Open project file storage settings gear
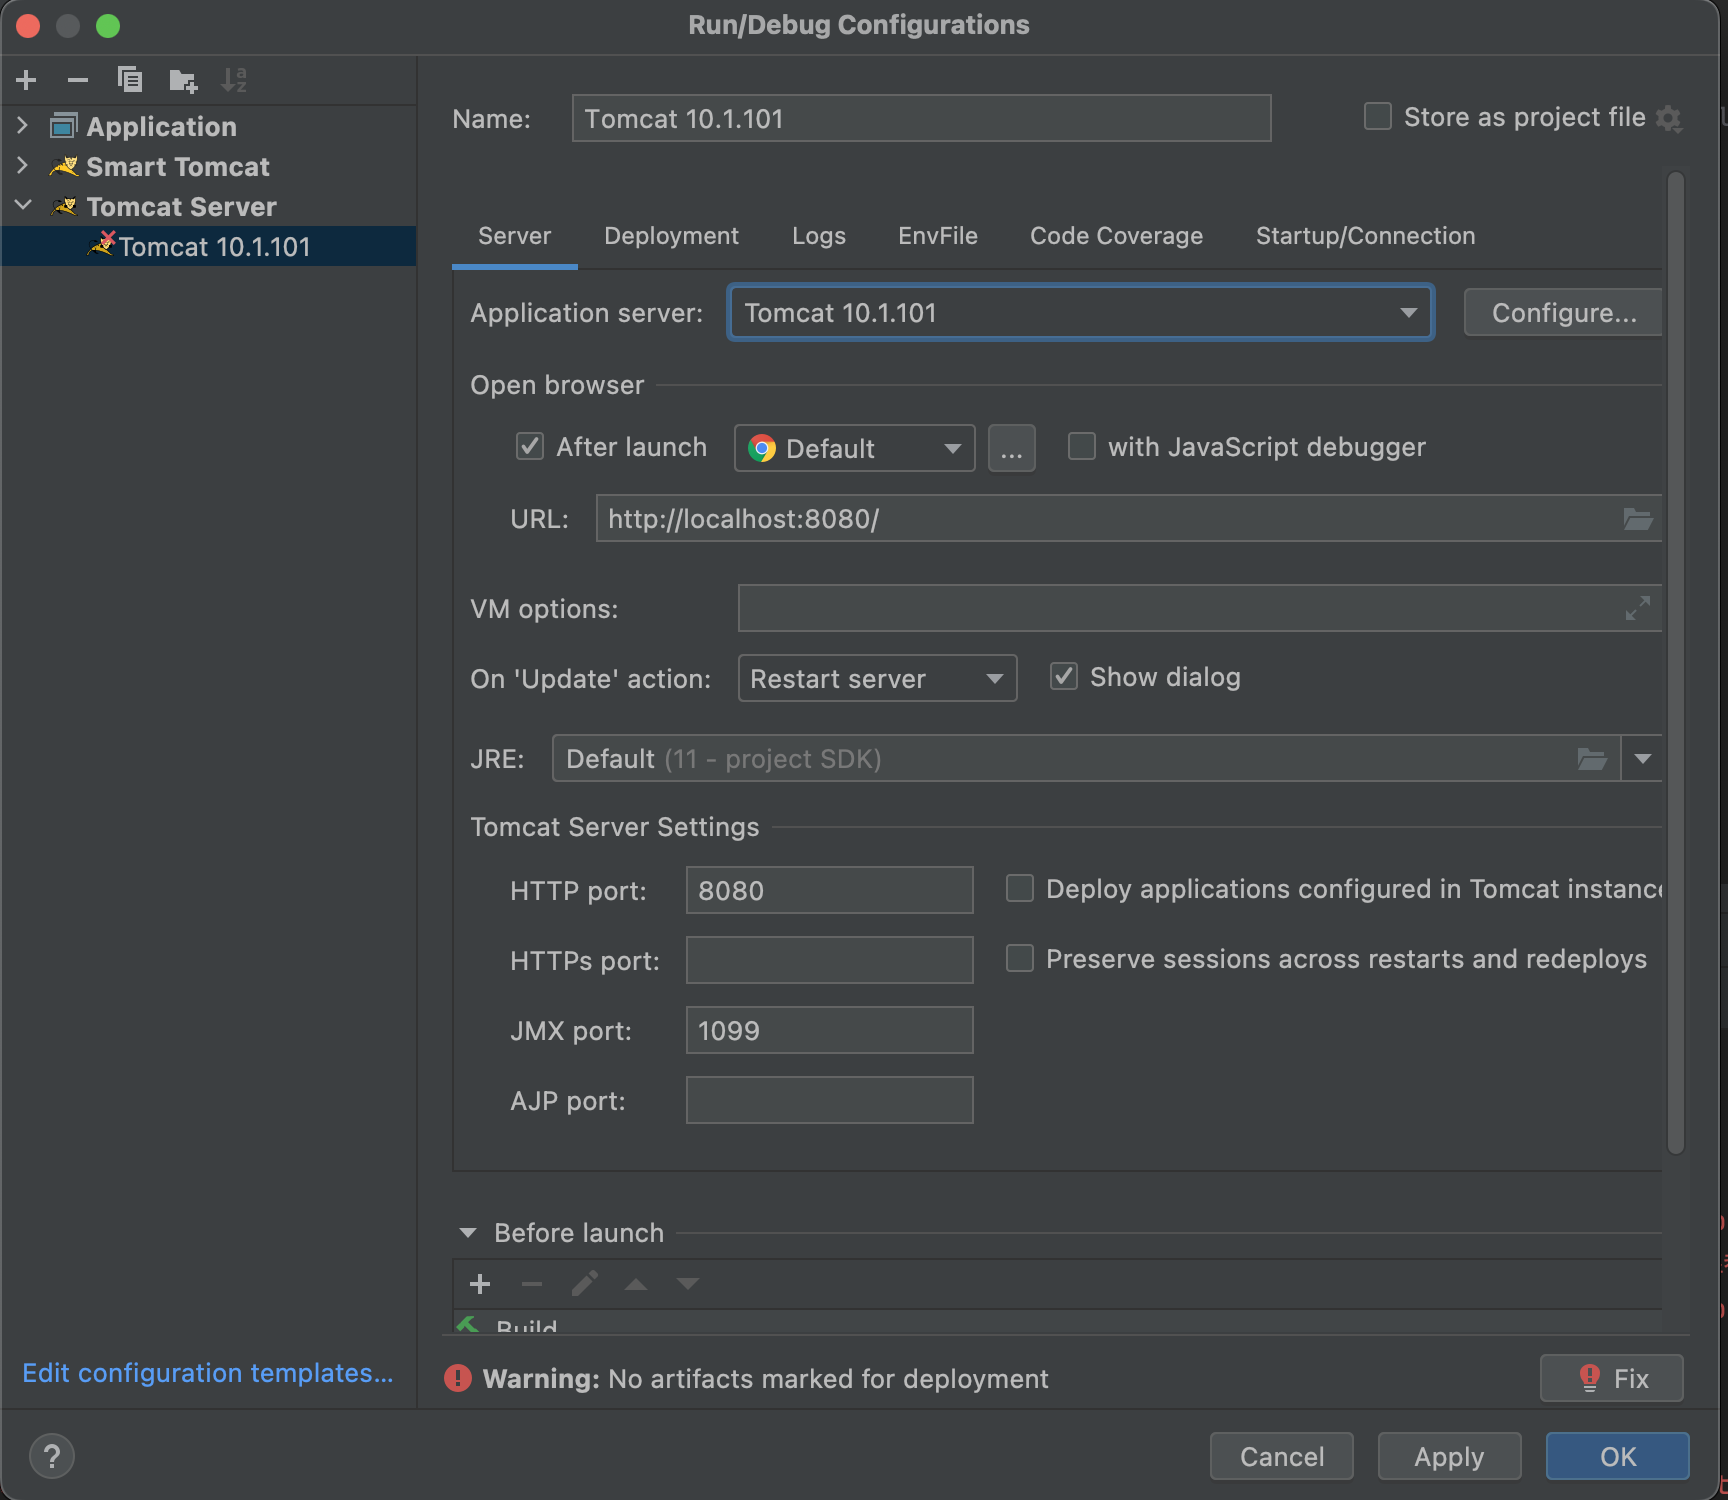 coord(1669,118)
